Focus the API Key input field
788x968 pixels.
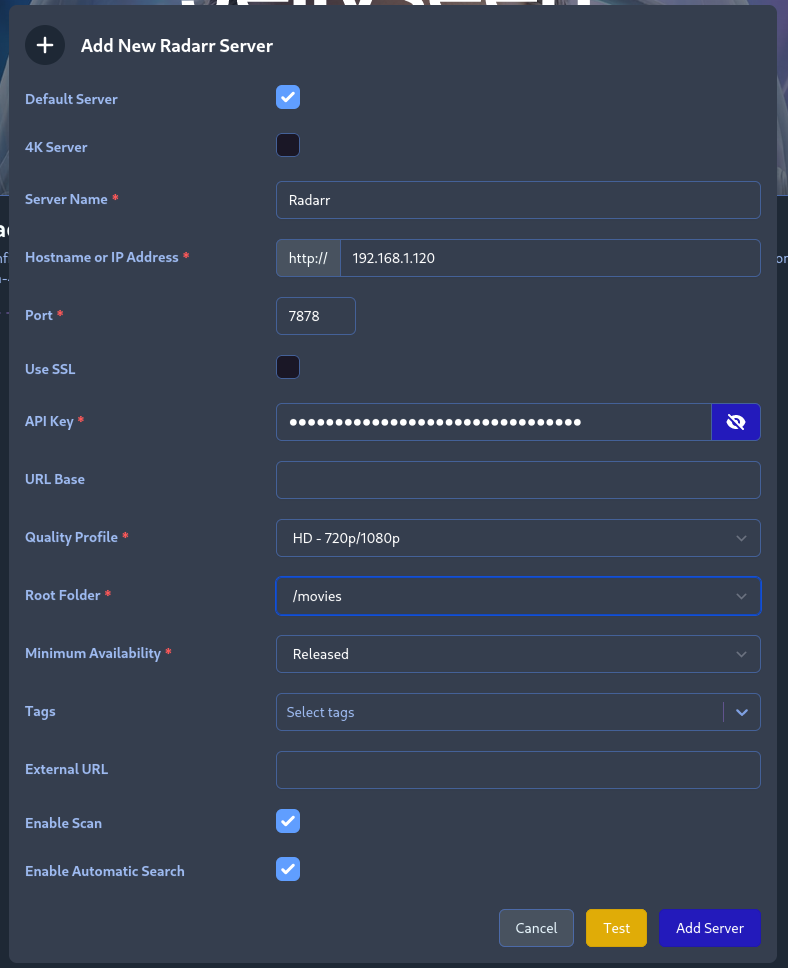pyautogui.click(x=493, y=422)
